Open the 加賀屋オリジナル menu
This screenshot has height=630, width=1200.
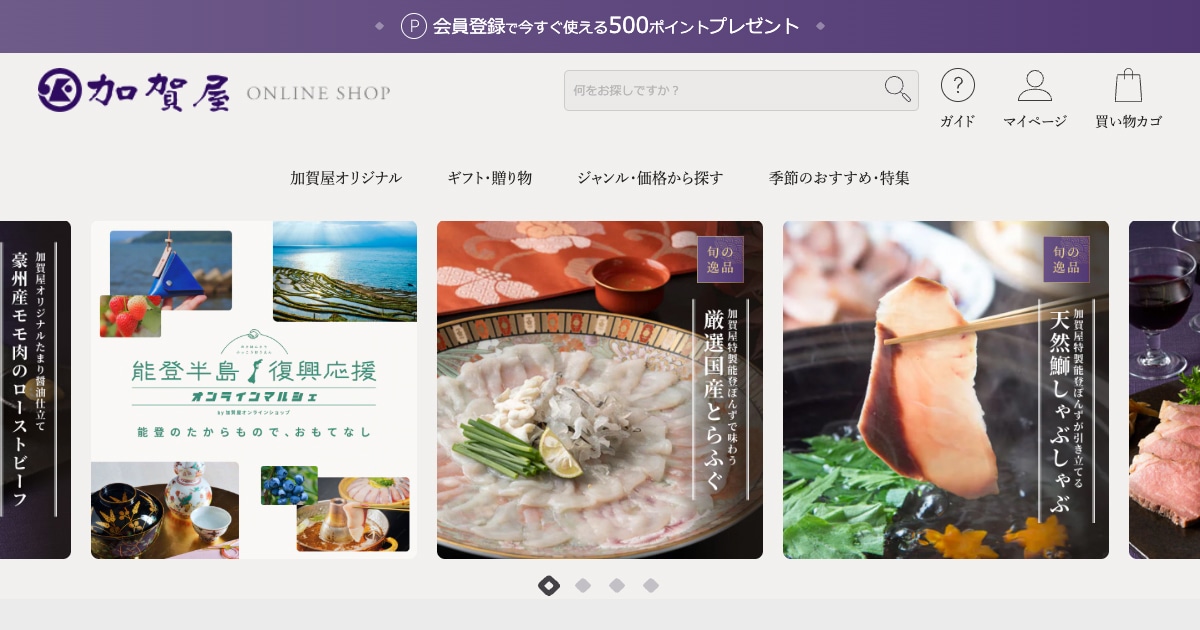pos(346,178)
